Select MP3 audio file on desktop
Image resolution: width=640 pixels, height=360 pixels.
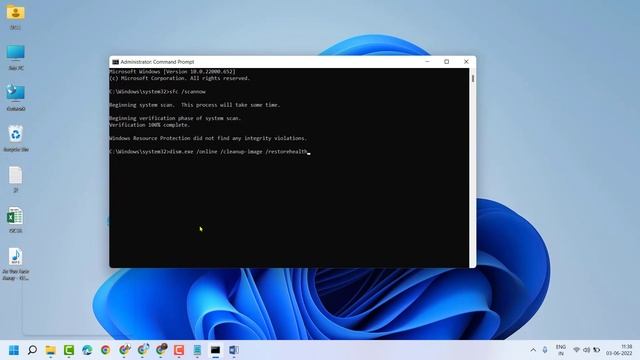(16, 263)
